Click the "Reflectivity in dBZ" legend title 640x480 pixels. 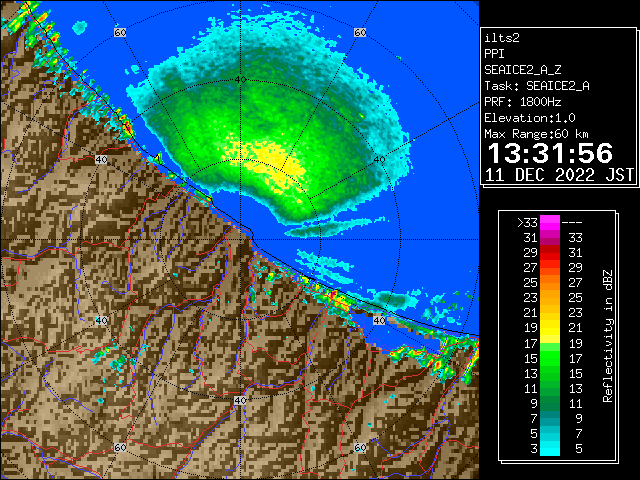click(x=607, y=336)
